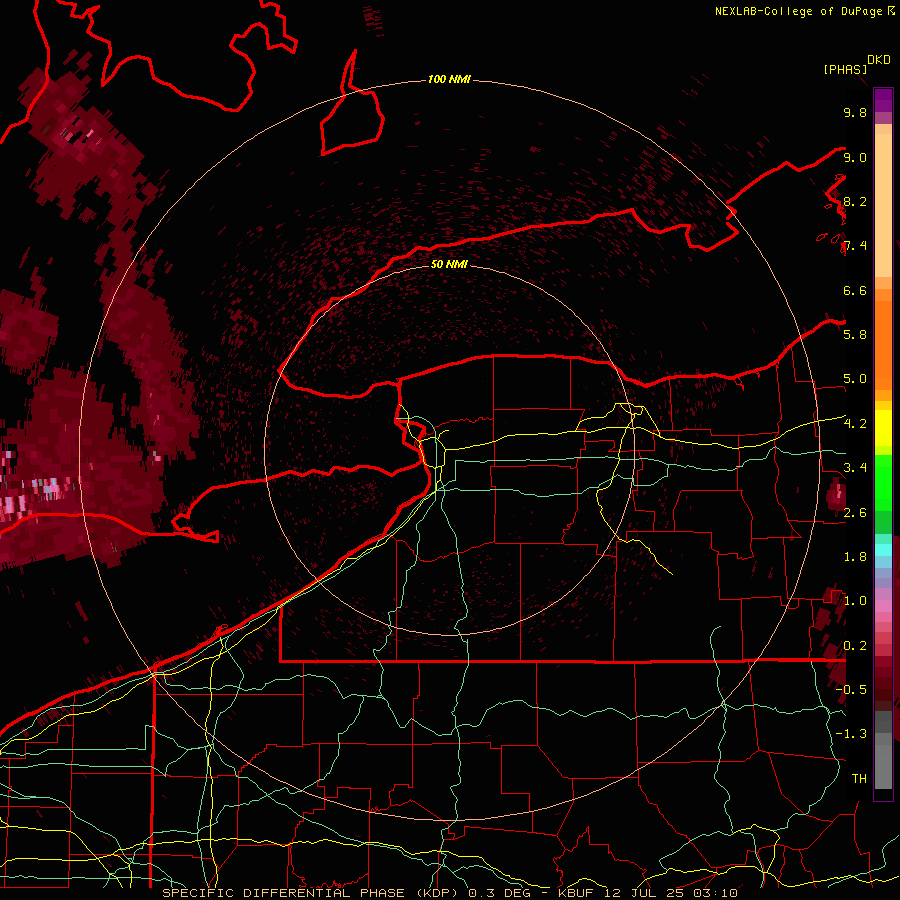
Task: Select the 5.0 value on the legend
Action: 855,379
